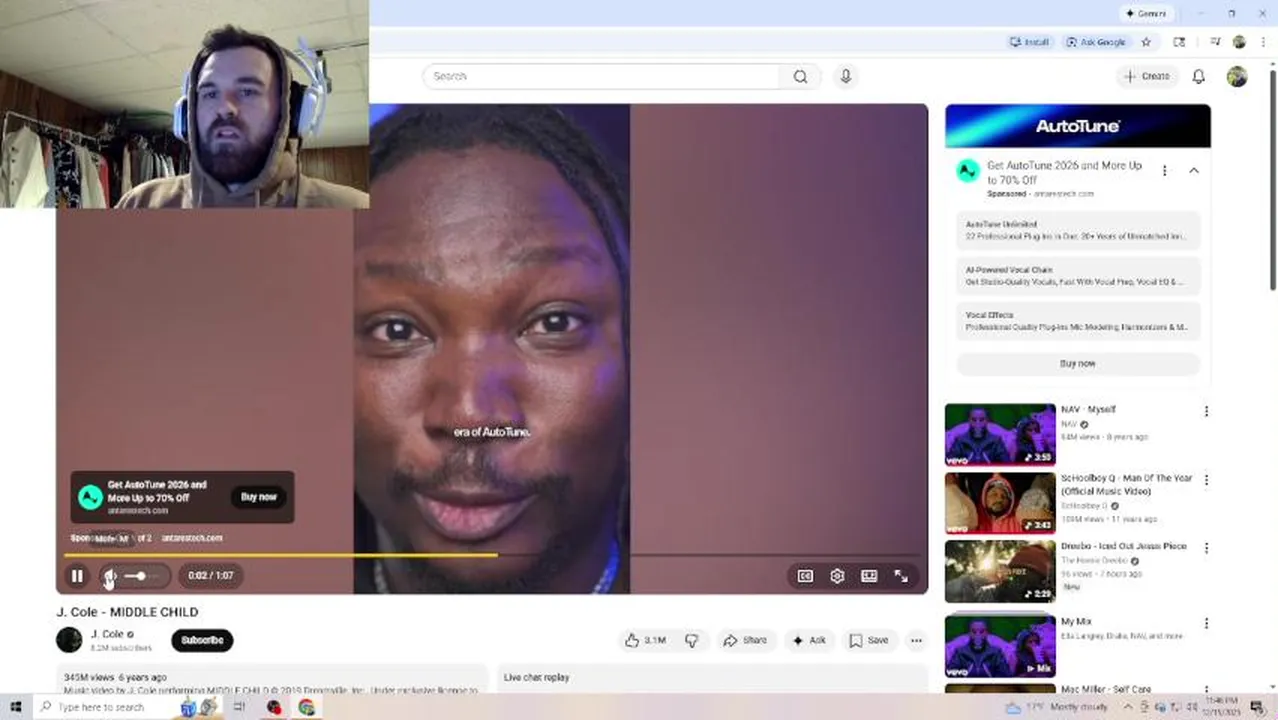This screenshot has width=1278, height=720.
Task: Open Gemini in Chrome
Action: point(1145,13)
